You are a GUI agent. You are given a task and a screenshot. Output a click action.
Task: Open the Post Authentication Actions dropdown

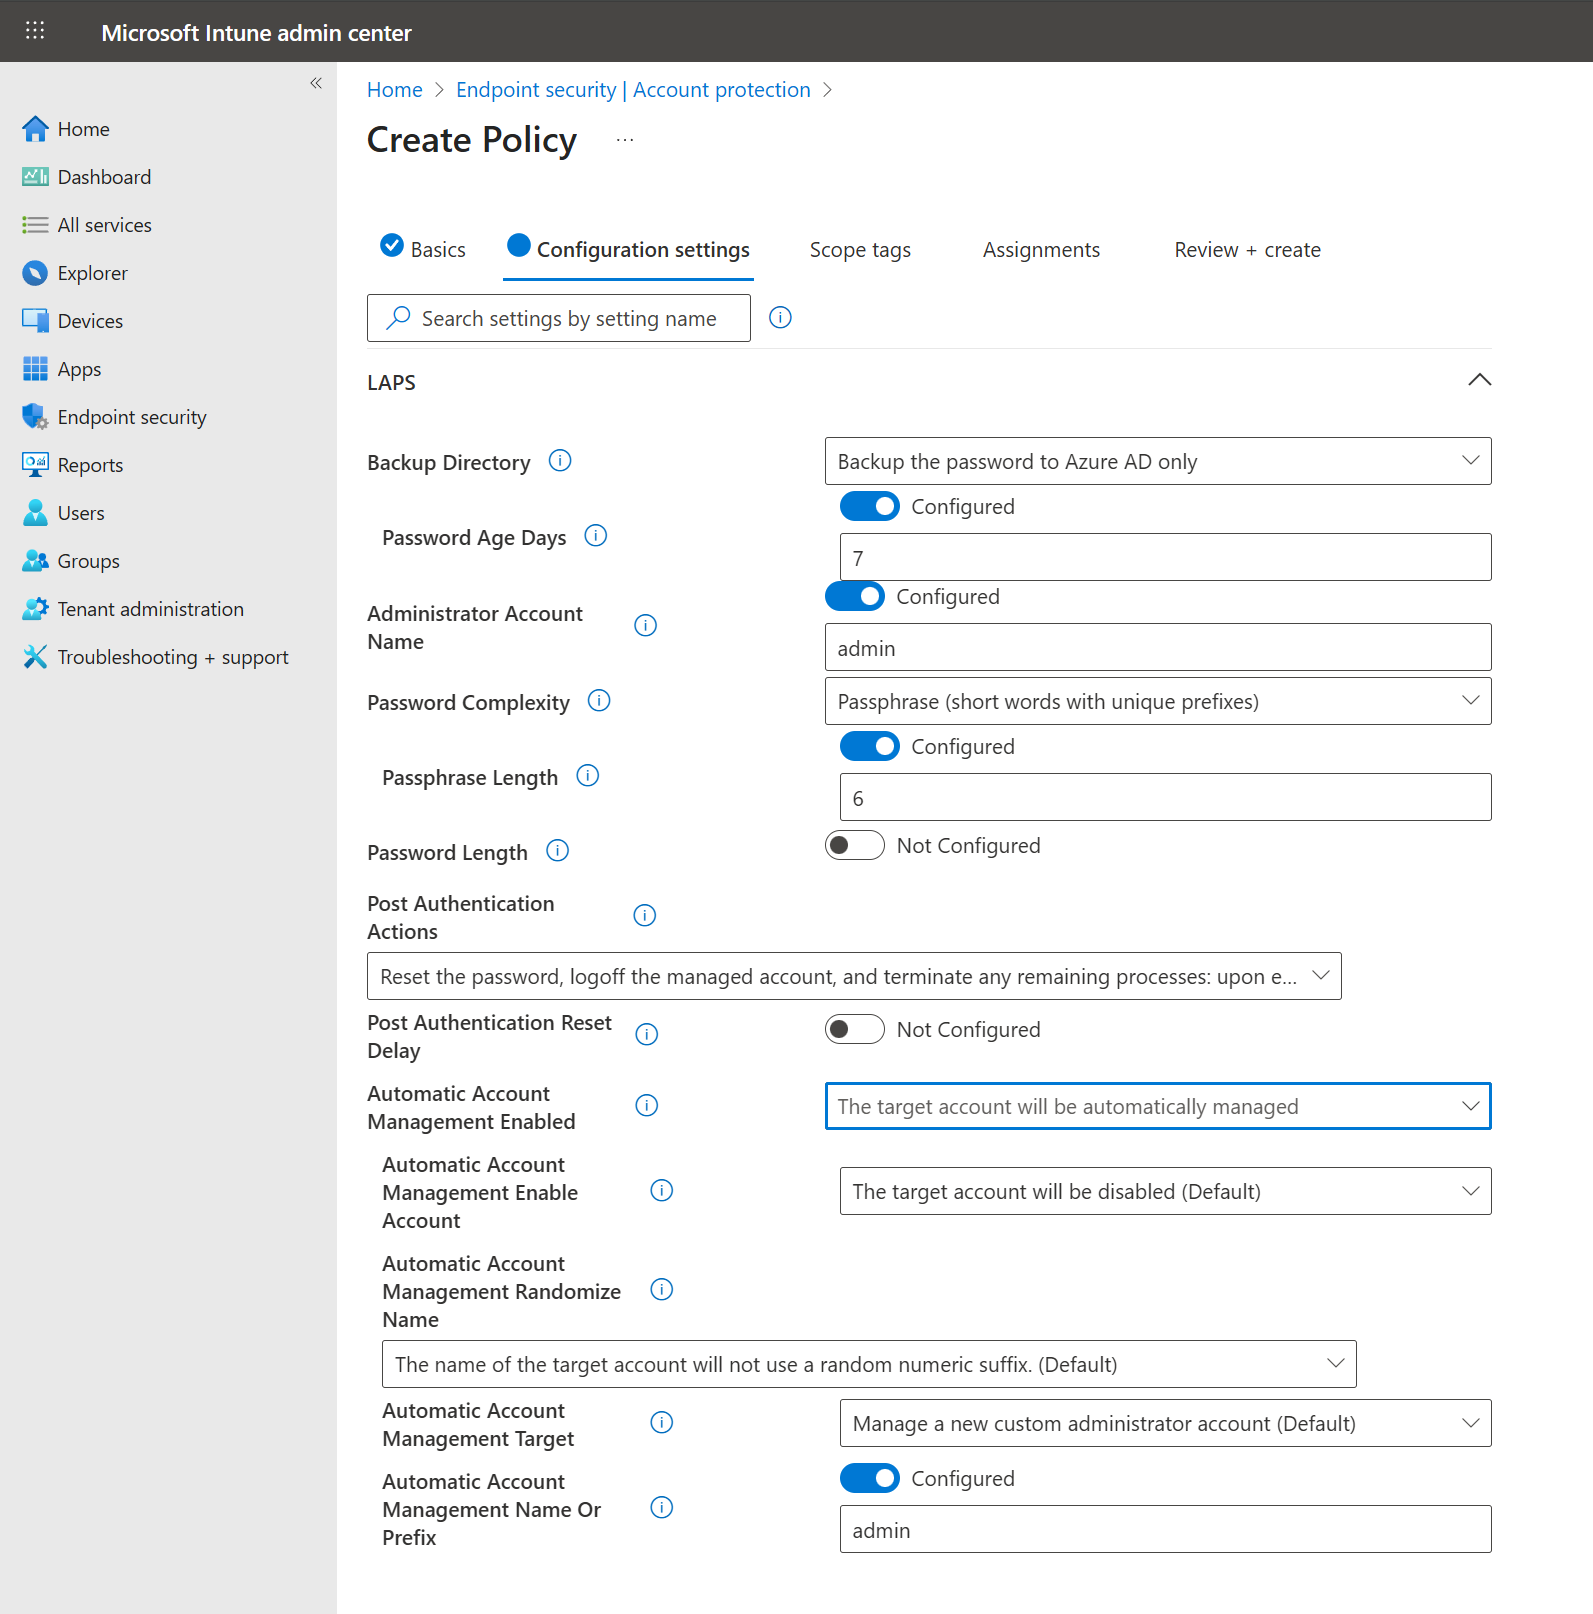click(854, 976)
